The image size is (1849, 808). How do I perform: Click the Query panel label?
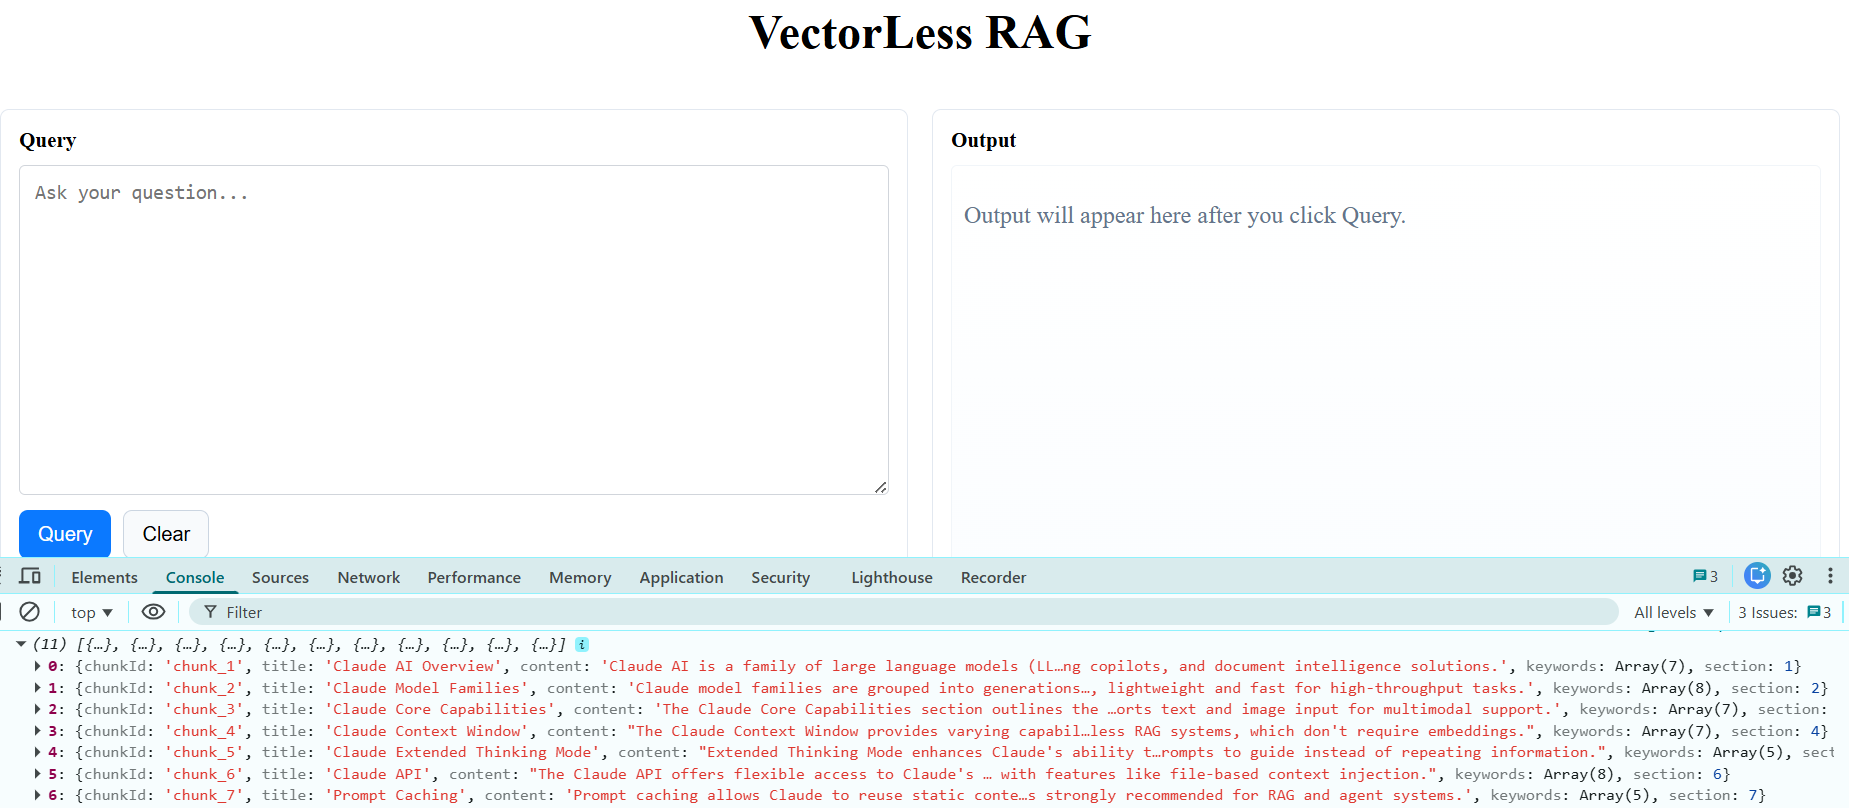coord(47,140)
